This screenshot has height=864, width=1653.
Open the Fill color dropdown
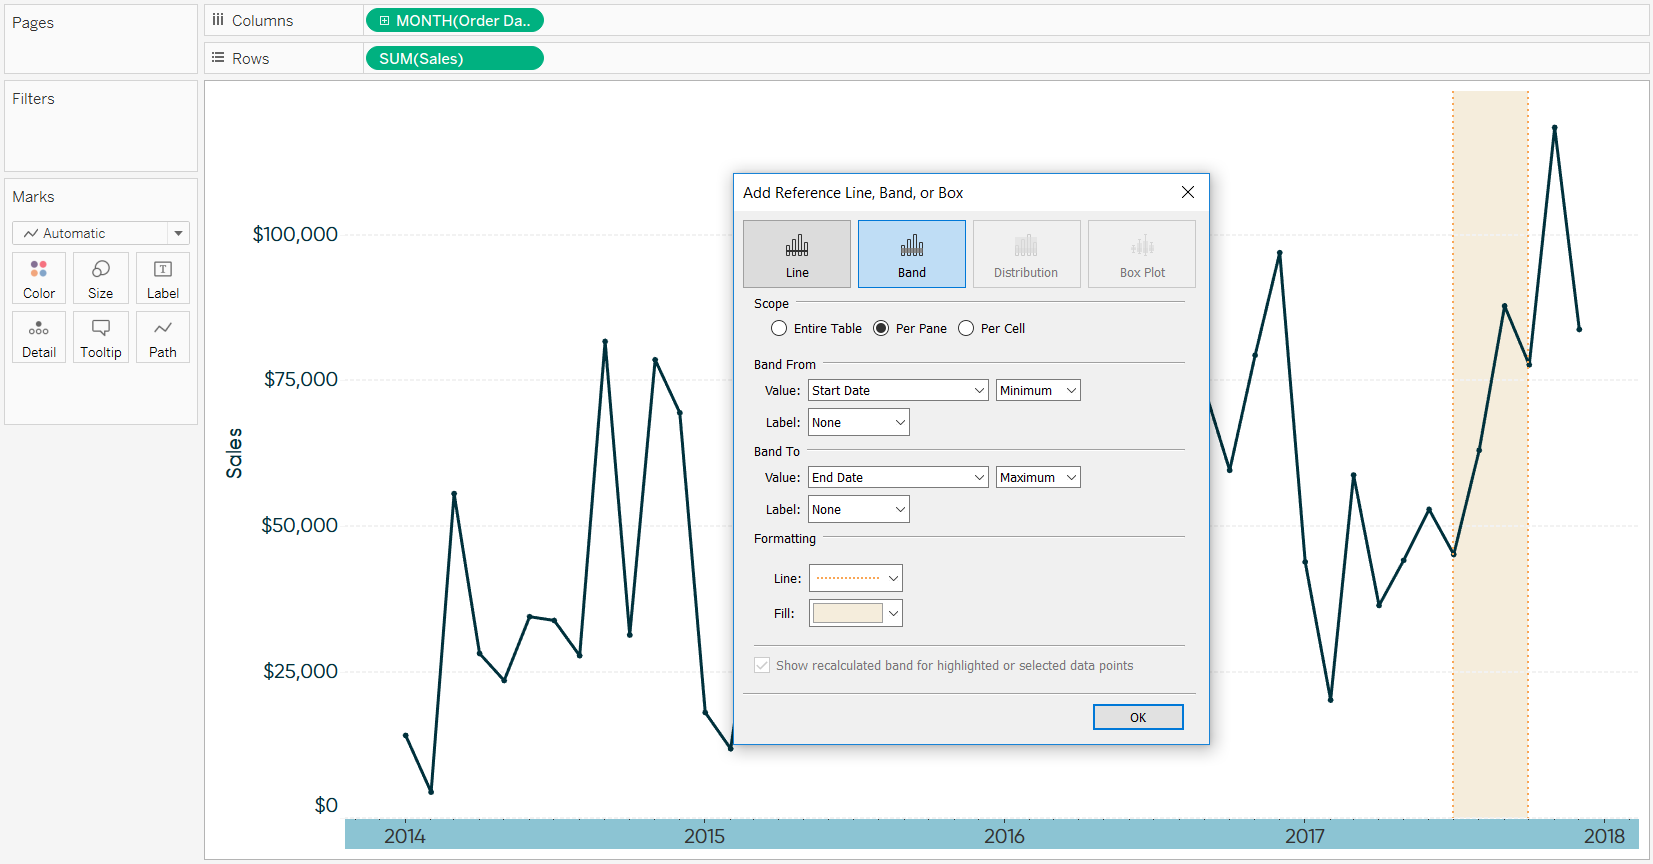coord(856,613)
